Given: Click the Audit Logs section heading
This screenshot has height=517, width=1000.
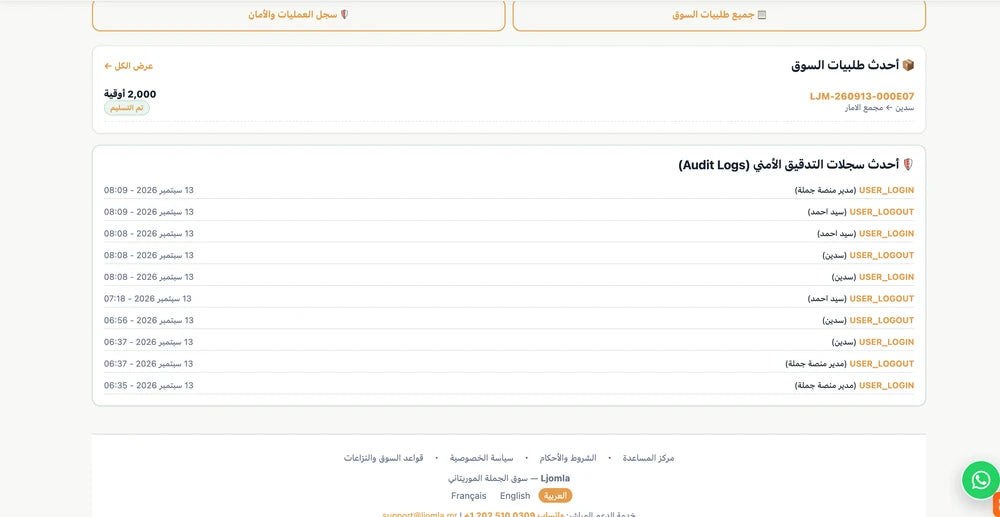Looking at the screenshot, I should click(796, 164).
